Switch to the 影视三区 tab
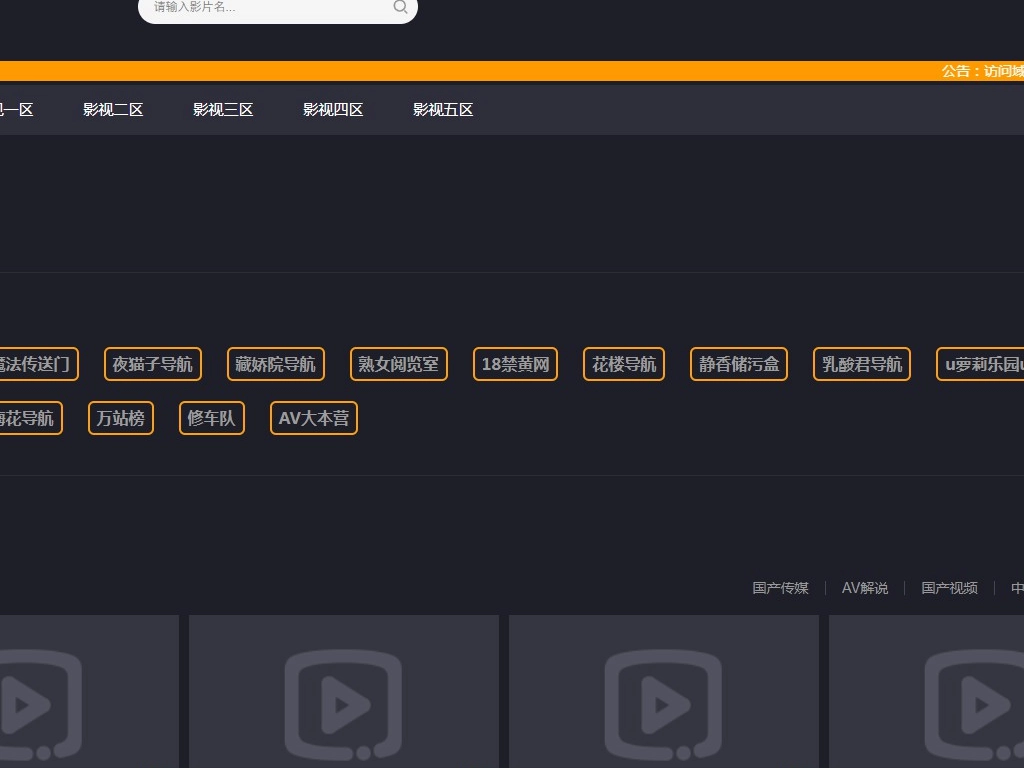Image resolution: width=1024 pixels, height=768 pixels. 223,110
